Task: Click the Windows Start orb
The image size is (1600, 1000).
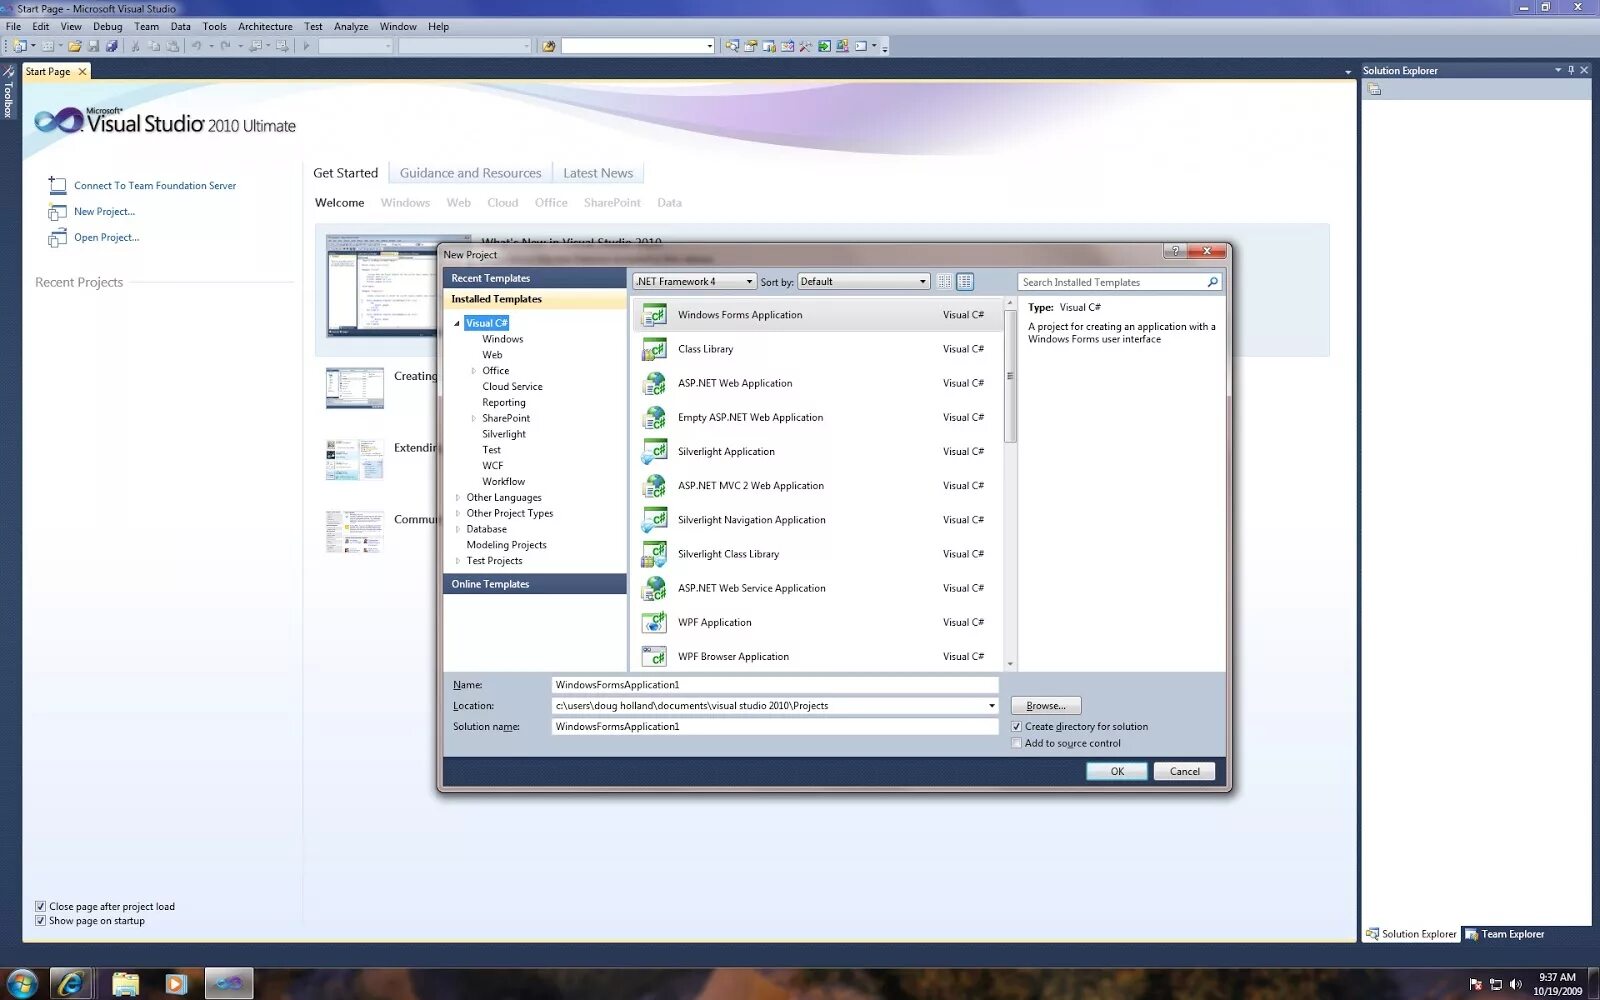Action: point(21,983)
